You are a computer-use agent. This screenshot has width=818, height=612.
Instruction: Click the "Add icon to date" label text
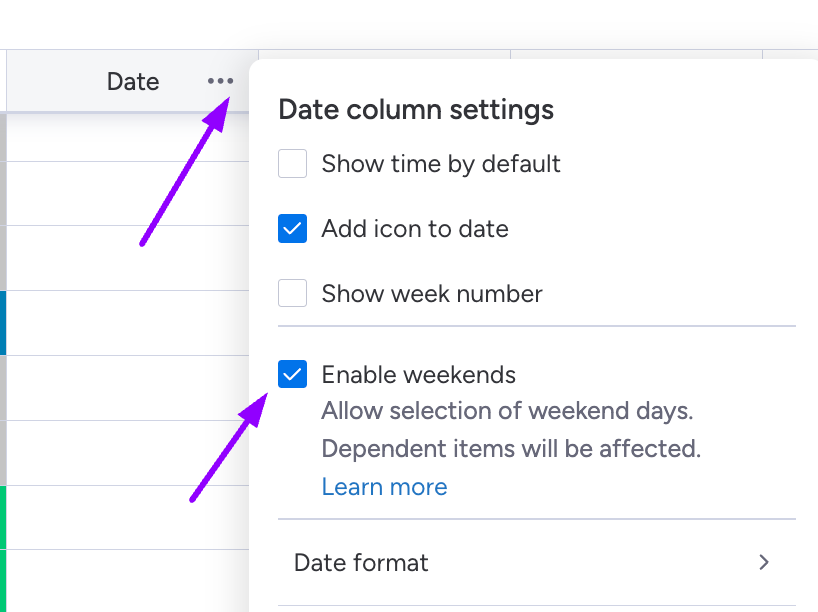[x=415, y=229]
